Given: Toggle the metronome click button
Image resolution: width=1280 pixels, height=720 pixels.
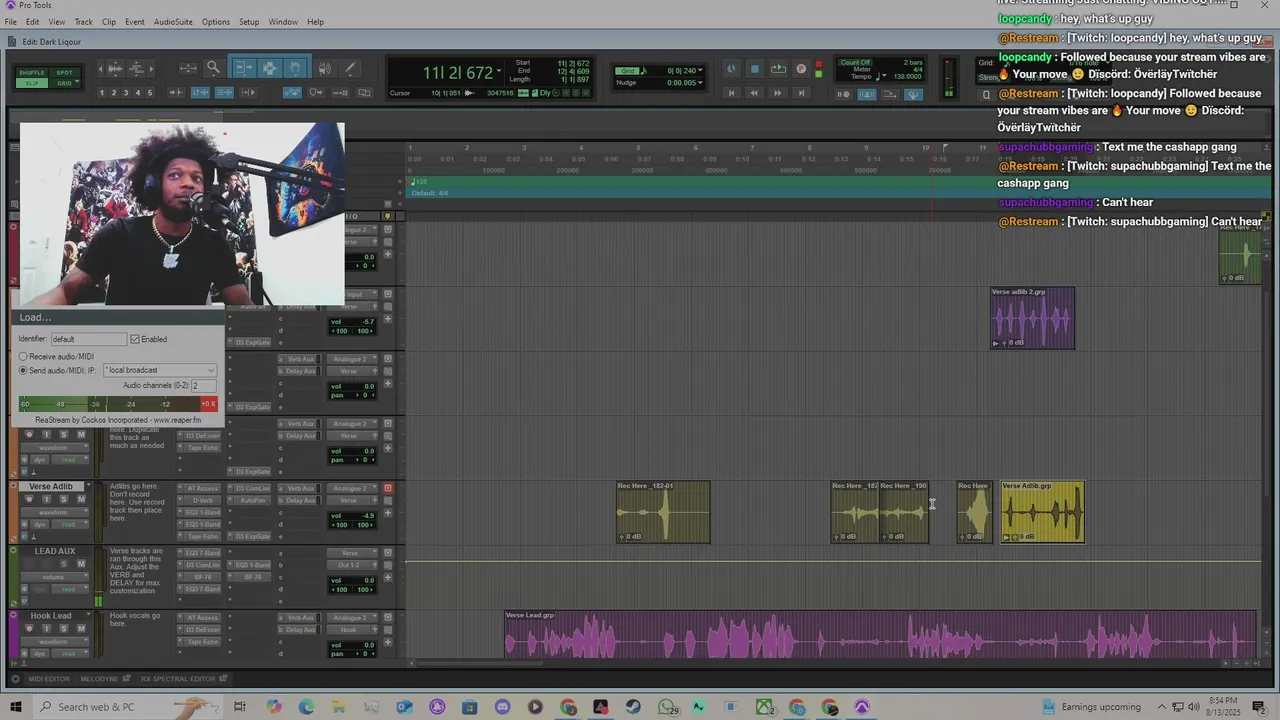Looking at the screenshot, I should [x=867, y=94].
